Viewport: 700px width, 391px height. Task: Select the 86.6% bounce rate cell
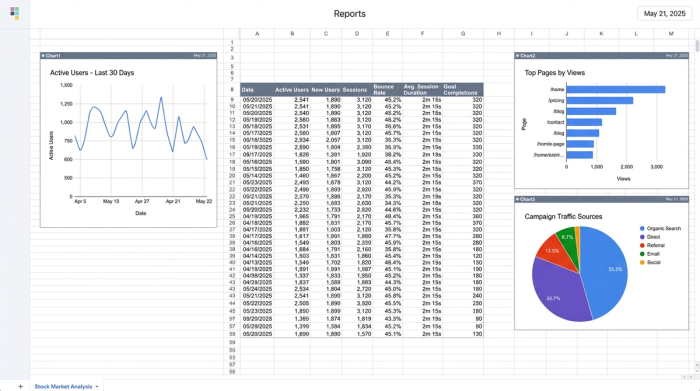(387, 126)
